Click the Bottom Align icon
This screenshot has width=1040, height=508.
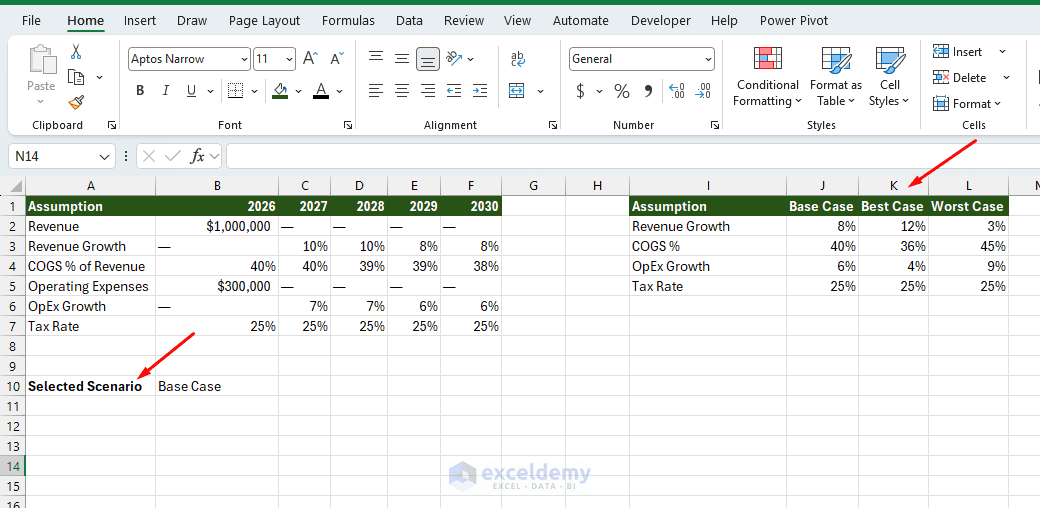pos(428,59)
